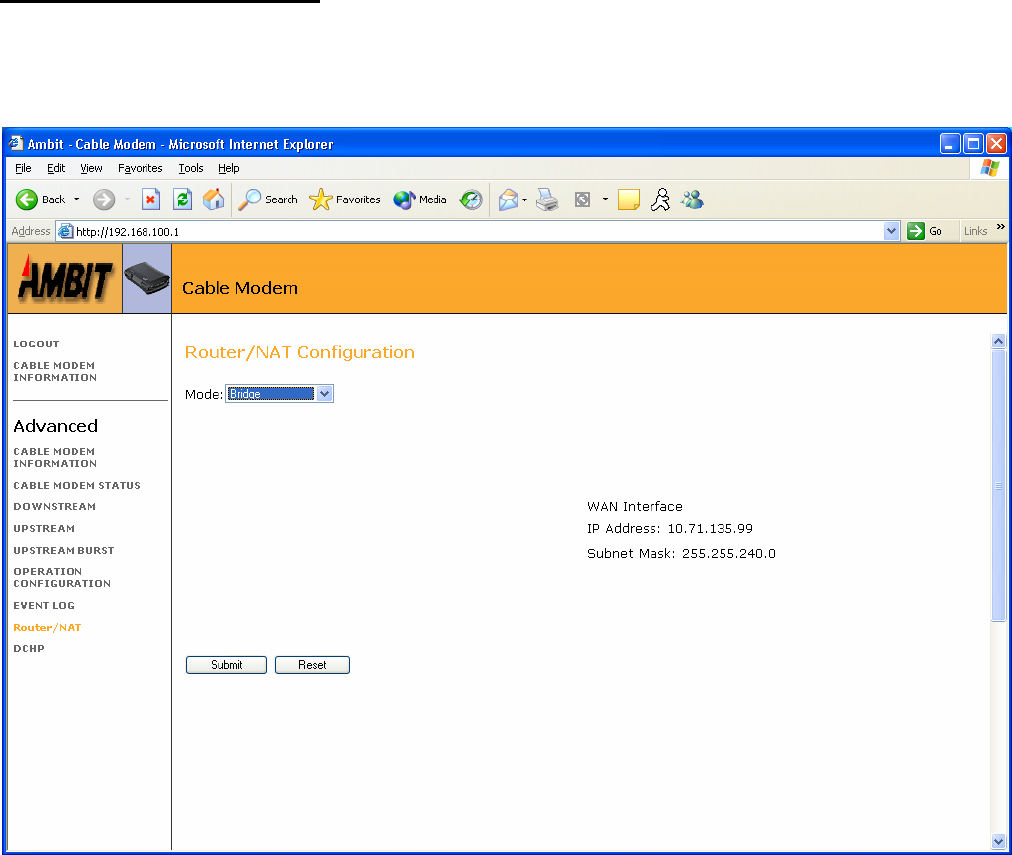
Task: Open the File menu
Action: point(23,168)
